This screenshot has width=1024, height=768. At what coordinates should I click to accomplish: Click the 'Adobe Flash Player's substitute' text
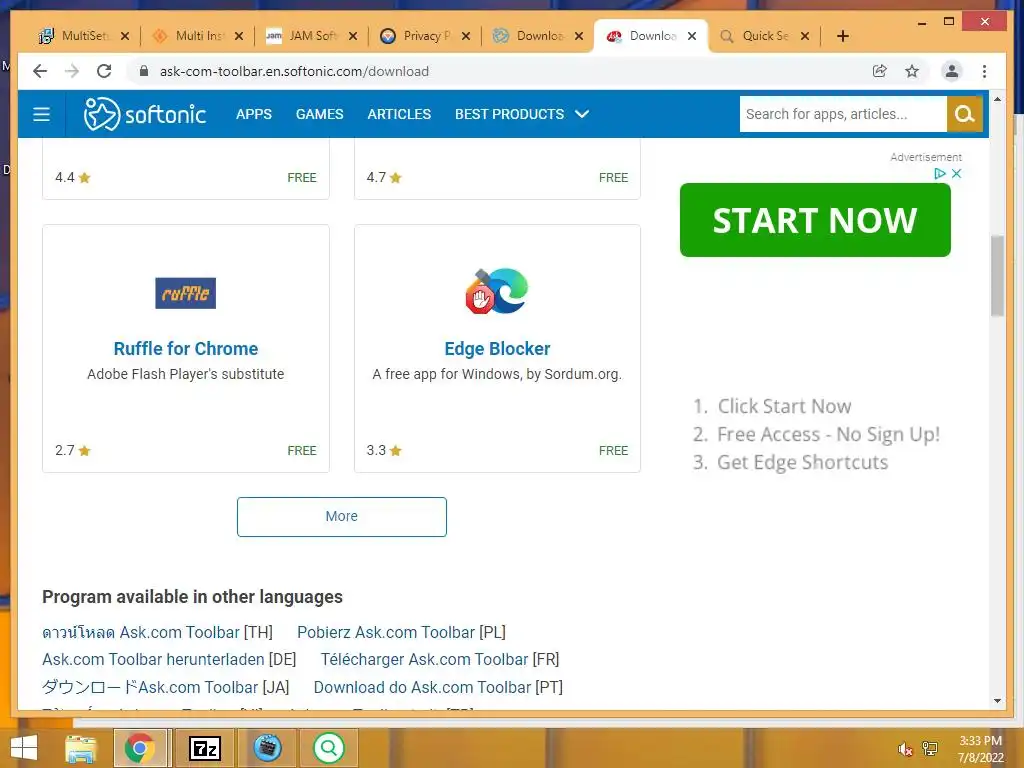point(185,374)
